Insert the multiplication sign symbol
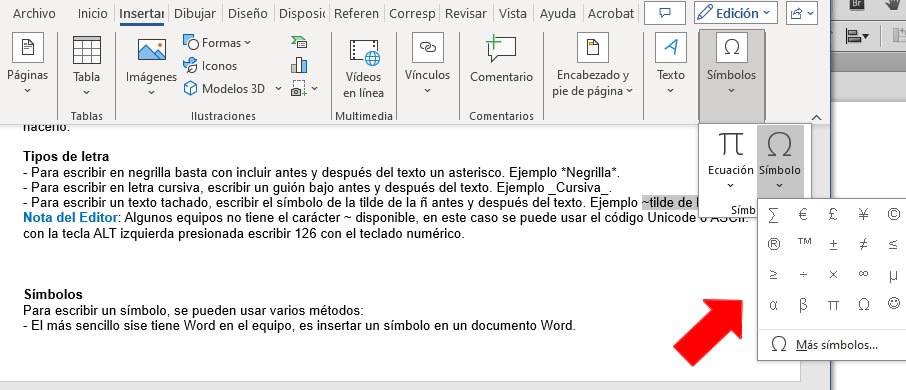 tap(833, 275)
